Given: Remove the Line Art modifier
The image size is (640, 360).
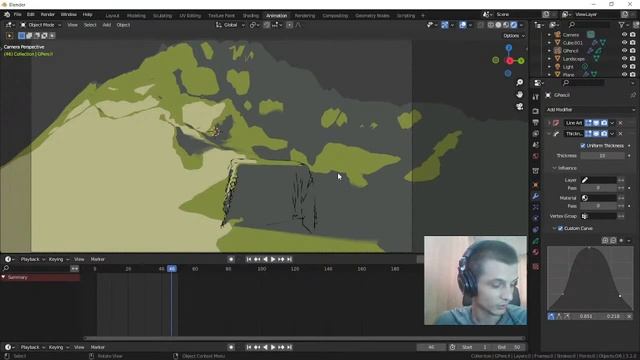Looking at the screenshot, I should click(620, 123).
